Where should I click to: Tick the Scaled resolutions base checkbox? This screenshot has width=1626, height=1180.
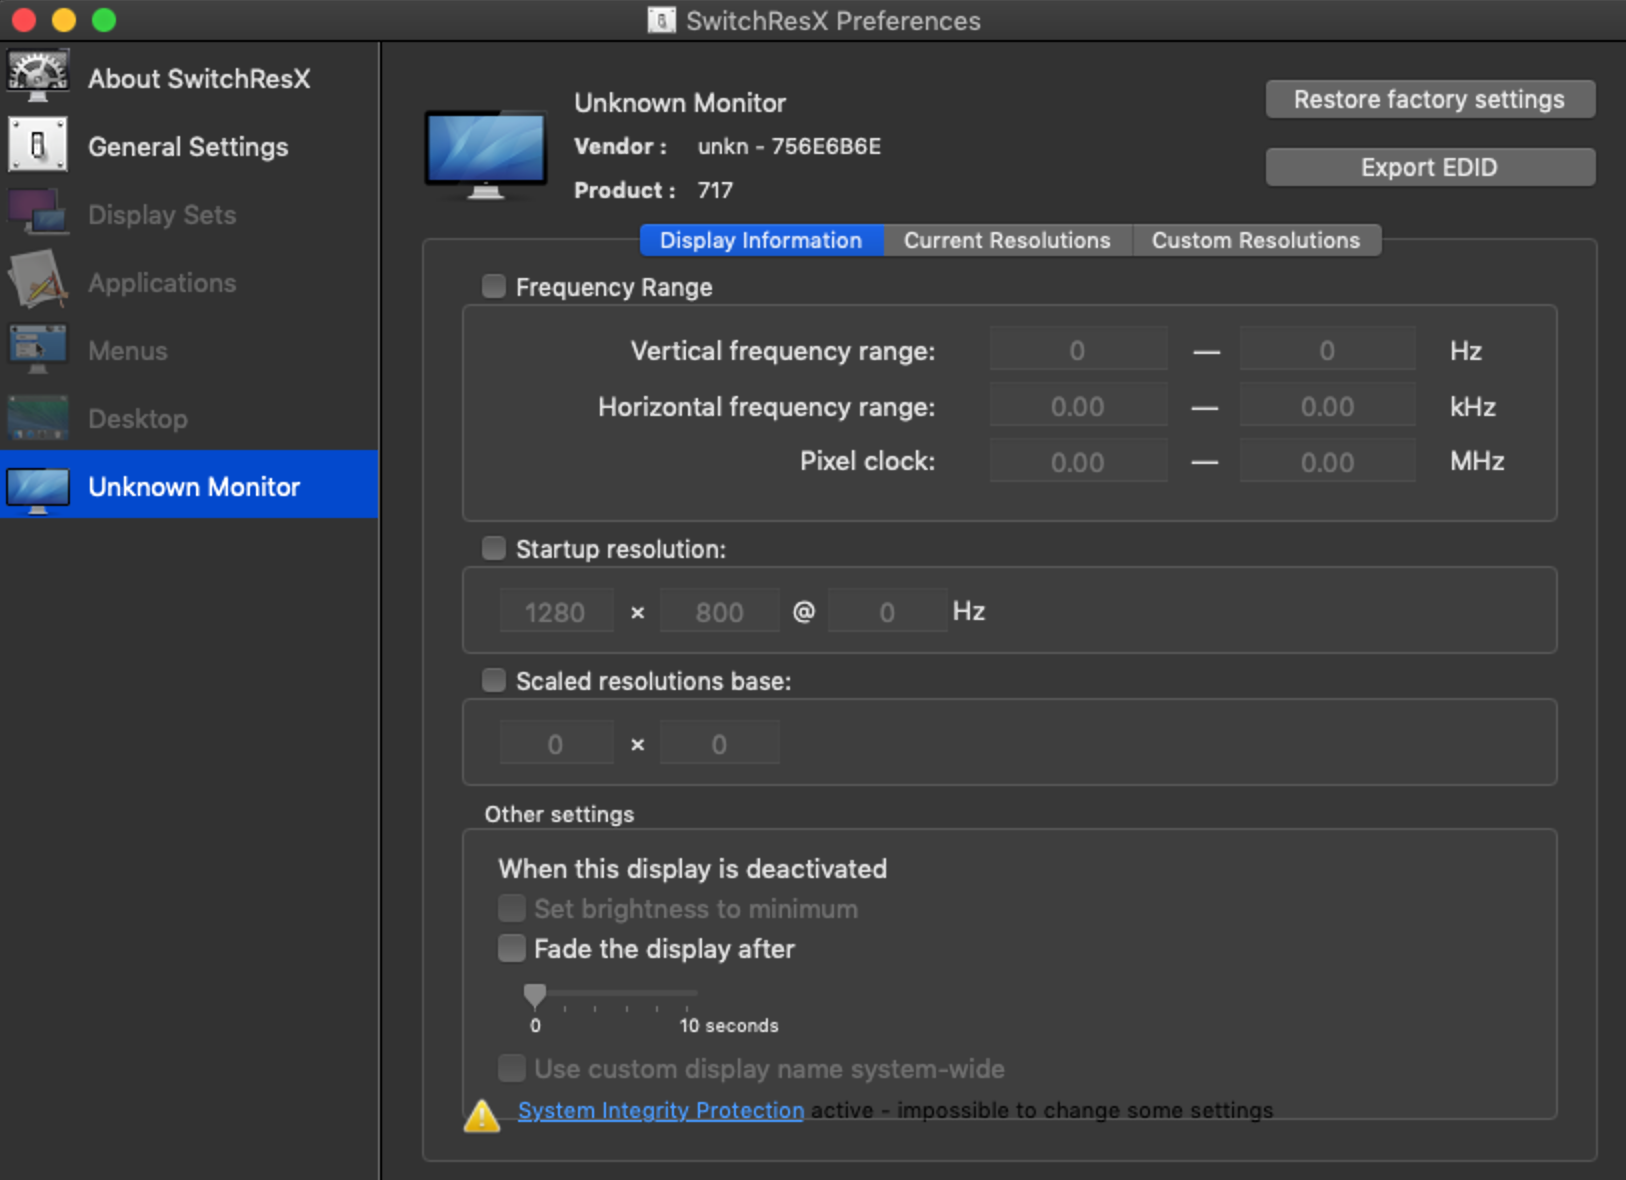[x=493, y=680]
